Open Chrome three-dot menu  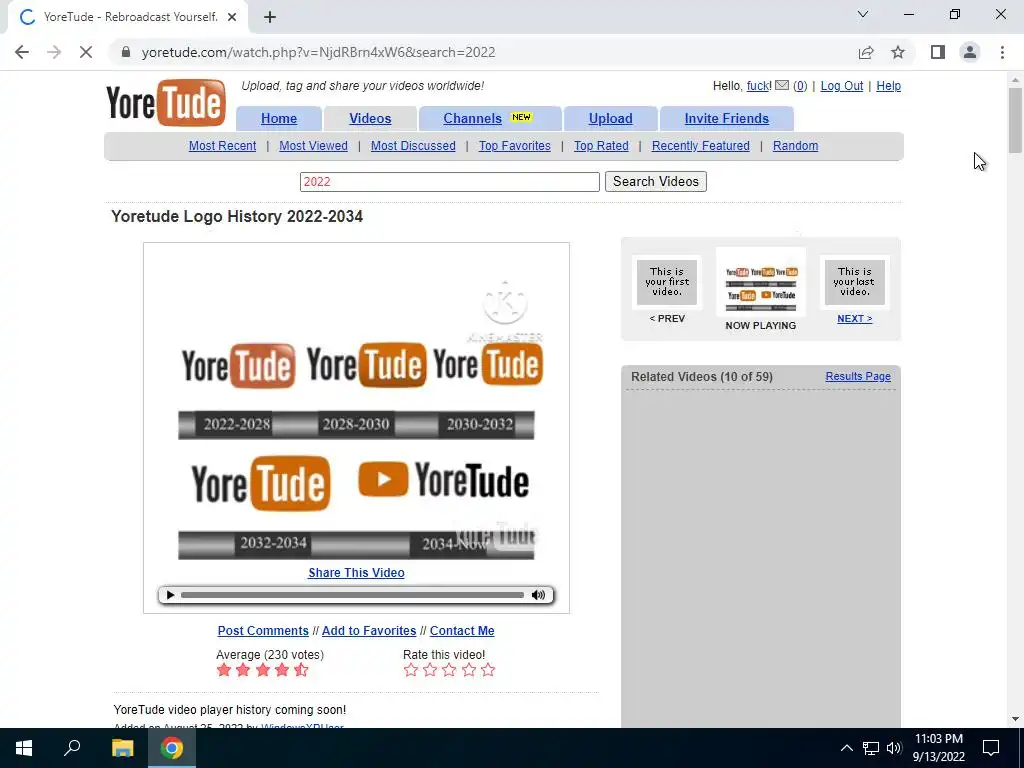coord(1002,52)
